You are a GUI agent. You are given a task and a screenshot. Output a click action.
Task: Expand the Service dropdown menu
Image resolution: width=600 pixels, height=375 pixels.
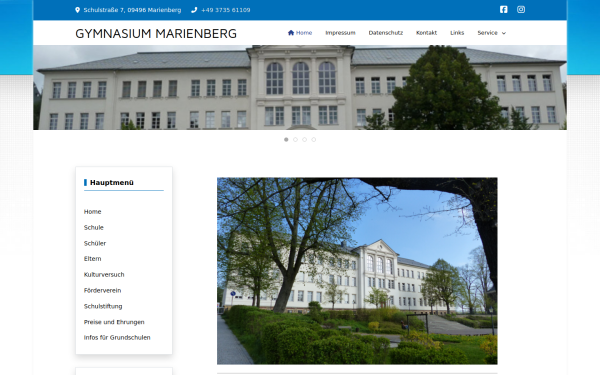click(491, 33)
